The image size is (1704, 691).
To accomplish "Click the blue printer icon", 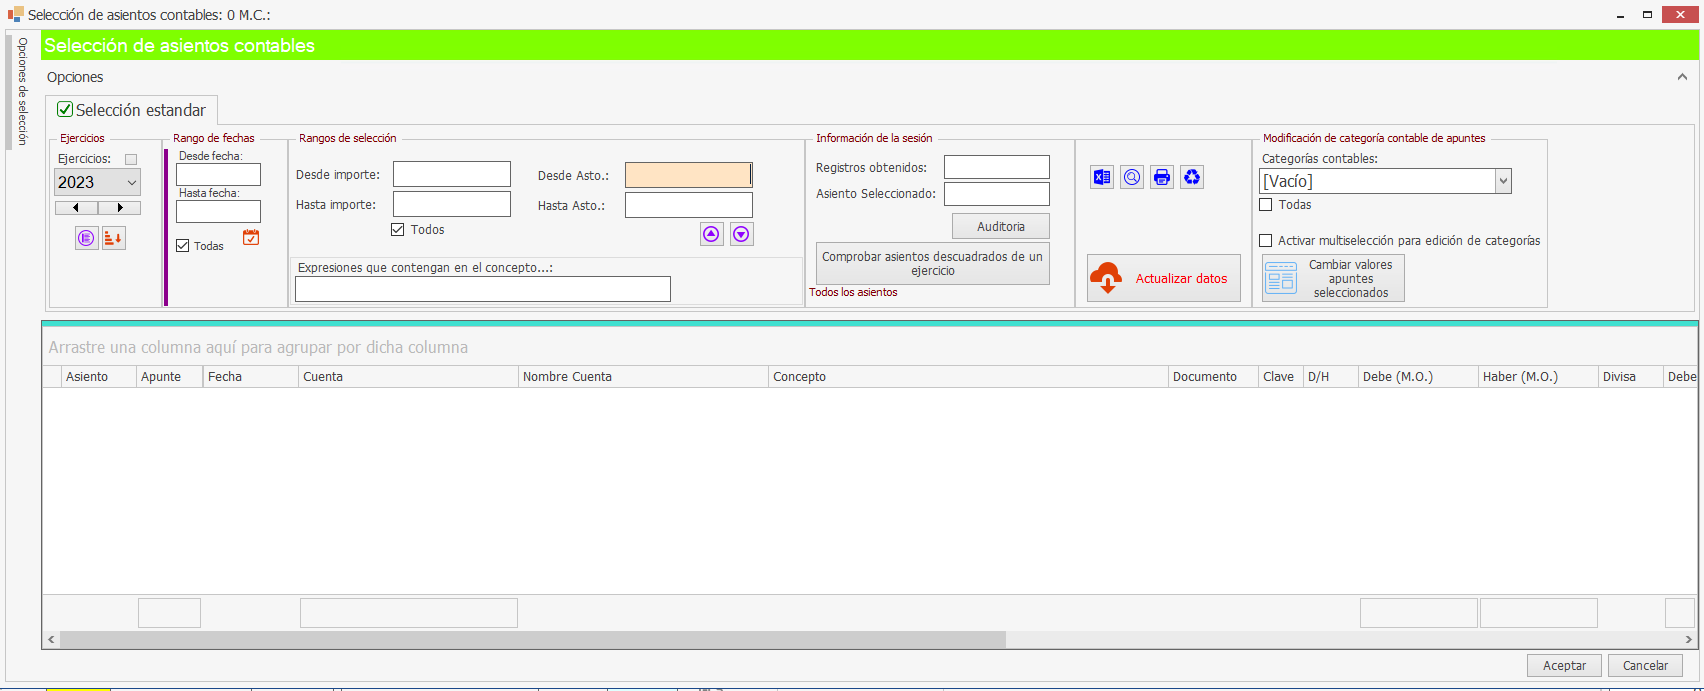I will click(1162, 178).
